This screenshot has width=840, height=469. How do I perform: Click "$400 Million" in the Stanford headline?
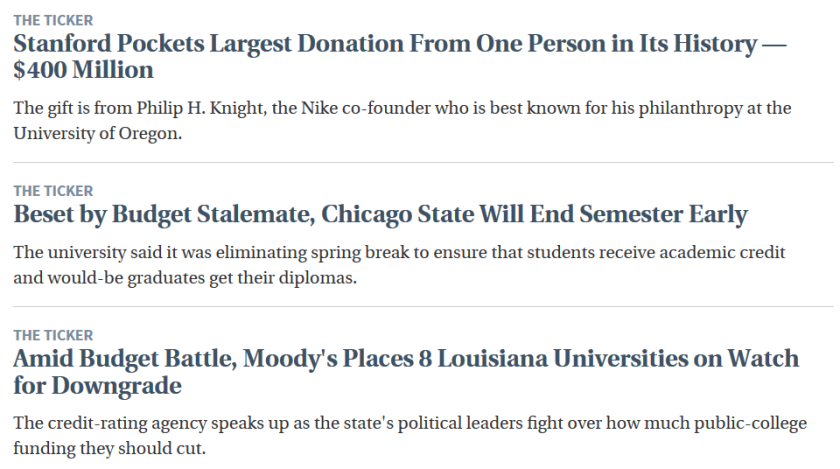click(84, 70)
